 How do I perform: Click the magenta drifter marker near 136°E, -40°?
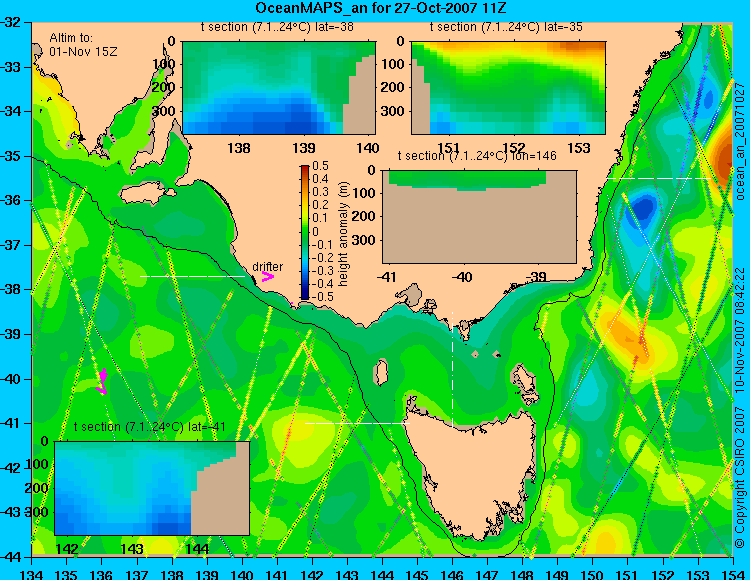point(102,382)
